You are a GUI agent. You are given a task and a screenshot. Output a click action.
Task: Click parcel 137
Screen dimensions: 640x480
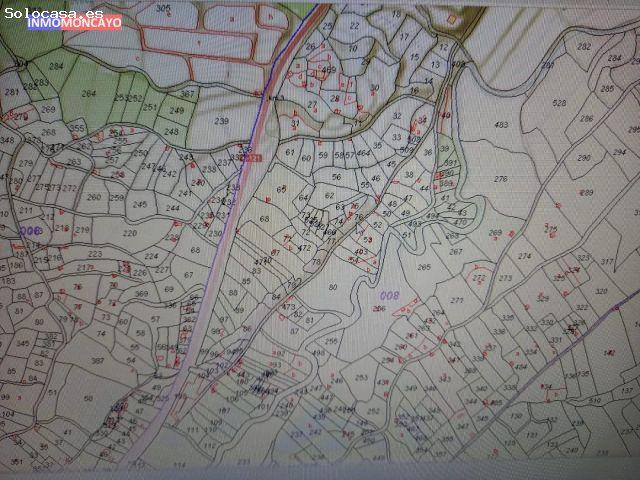[x=627, y=390]
